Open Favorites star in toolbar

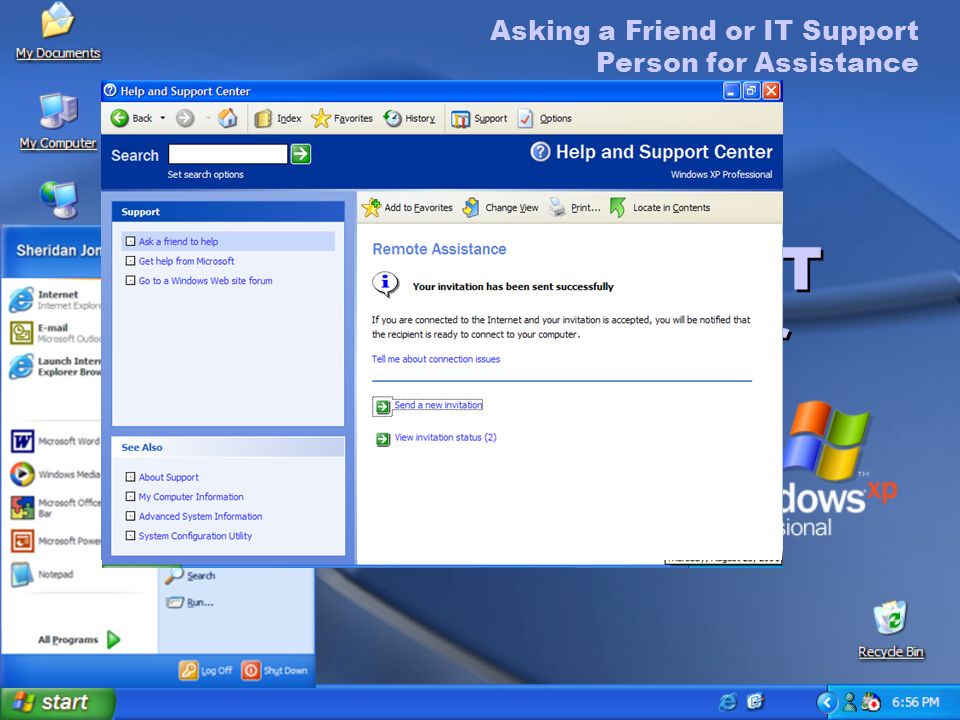click(342, 118)
